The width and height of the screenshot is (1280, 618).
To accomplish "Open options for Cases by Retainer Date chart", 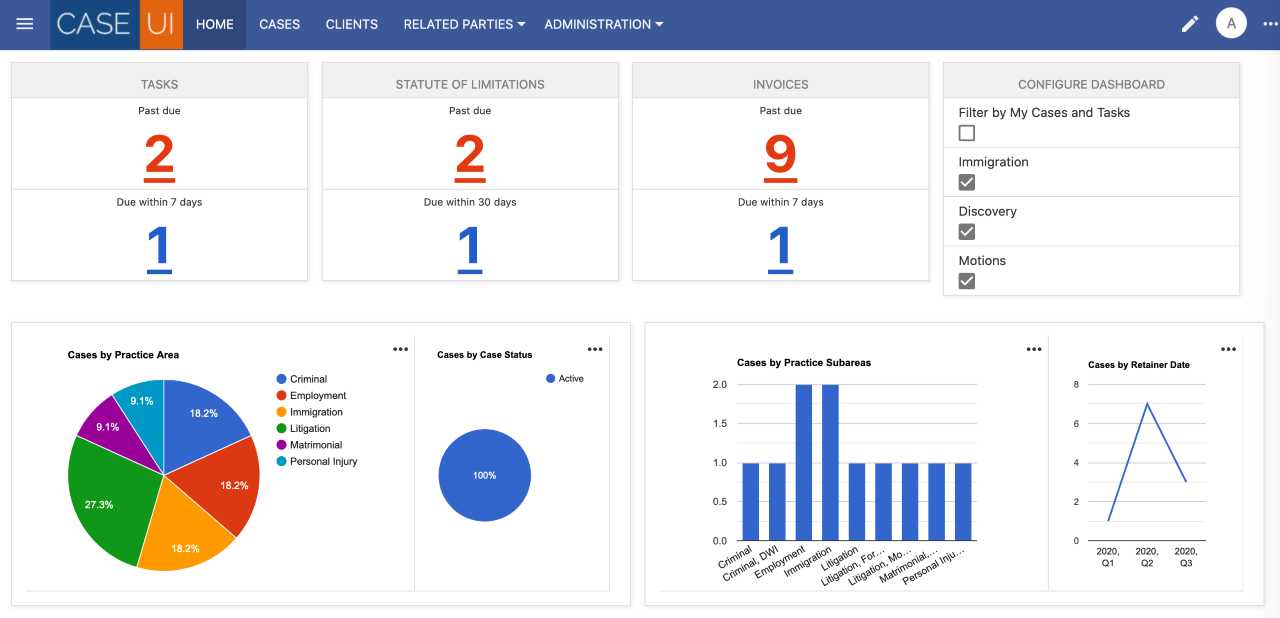I will click(x=1228, y=349).
